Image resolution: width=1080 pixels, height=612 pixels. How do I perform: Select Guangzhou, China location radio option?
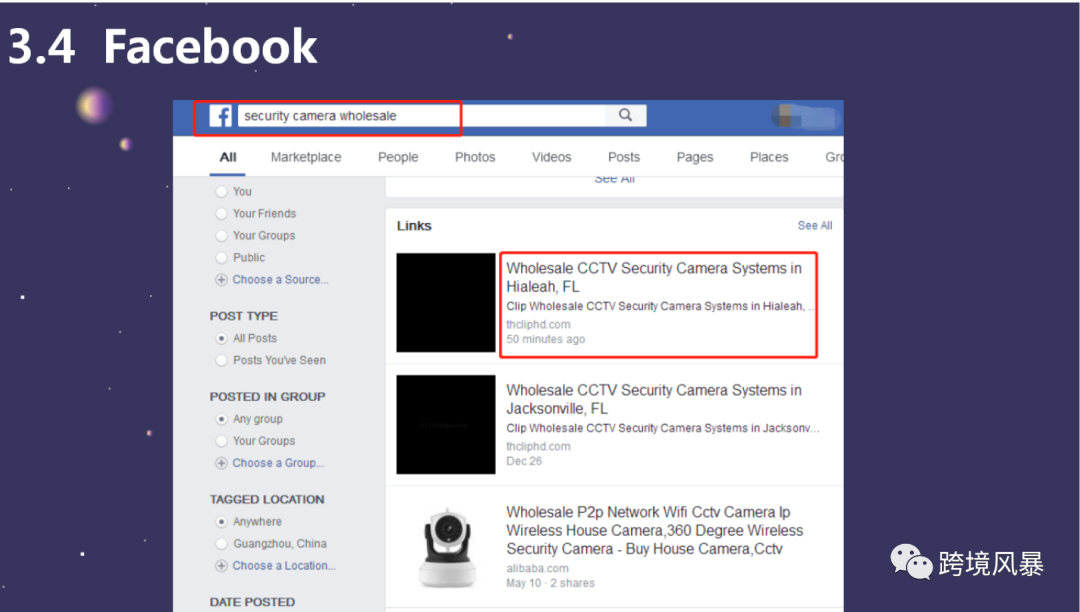[221, 544]
